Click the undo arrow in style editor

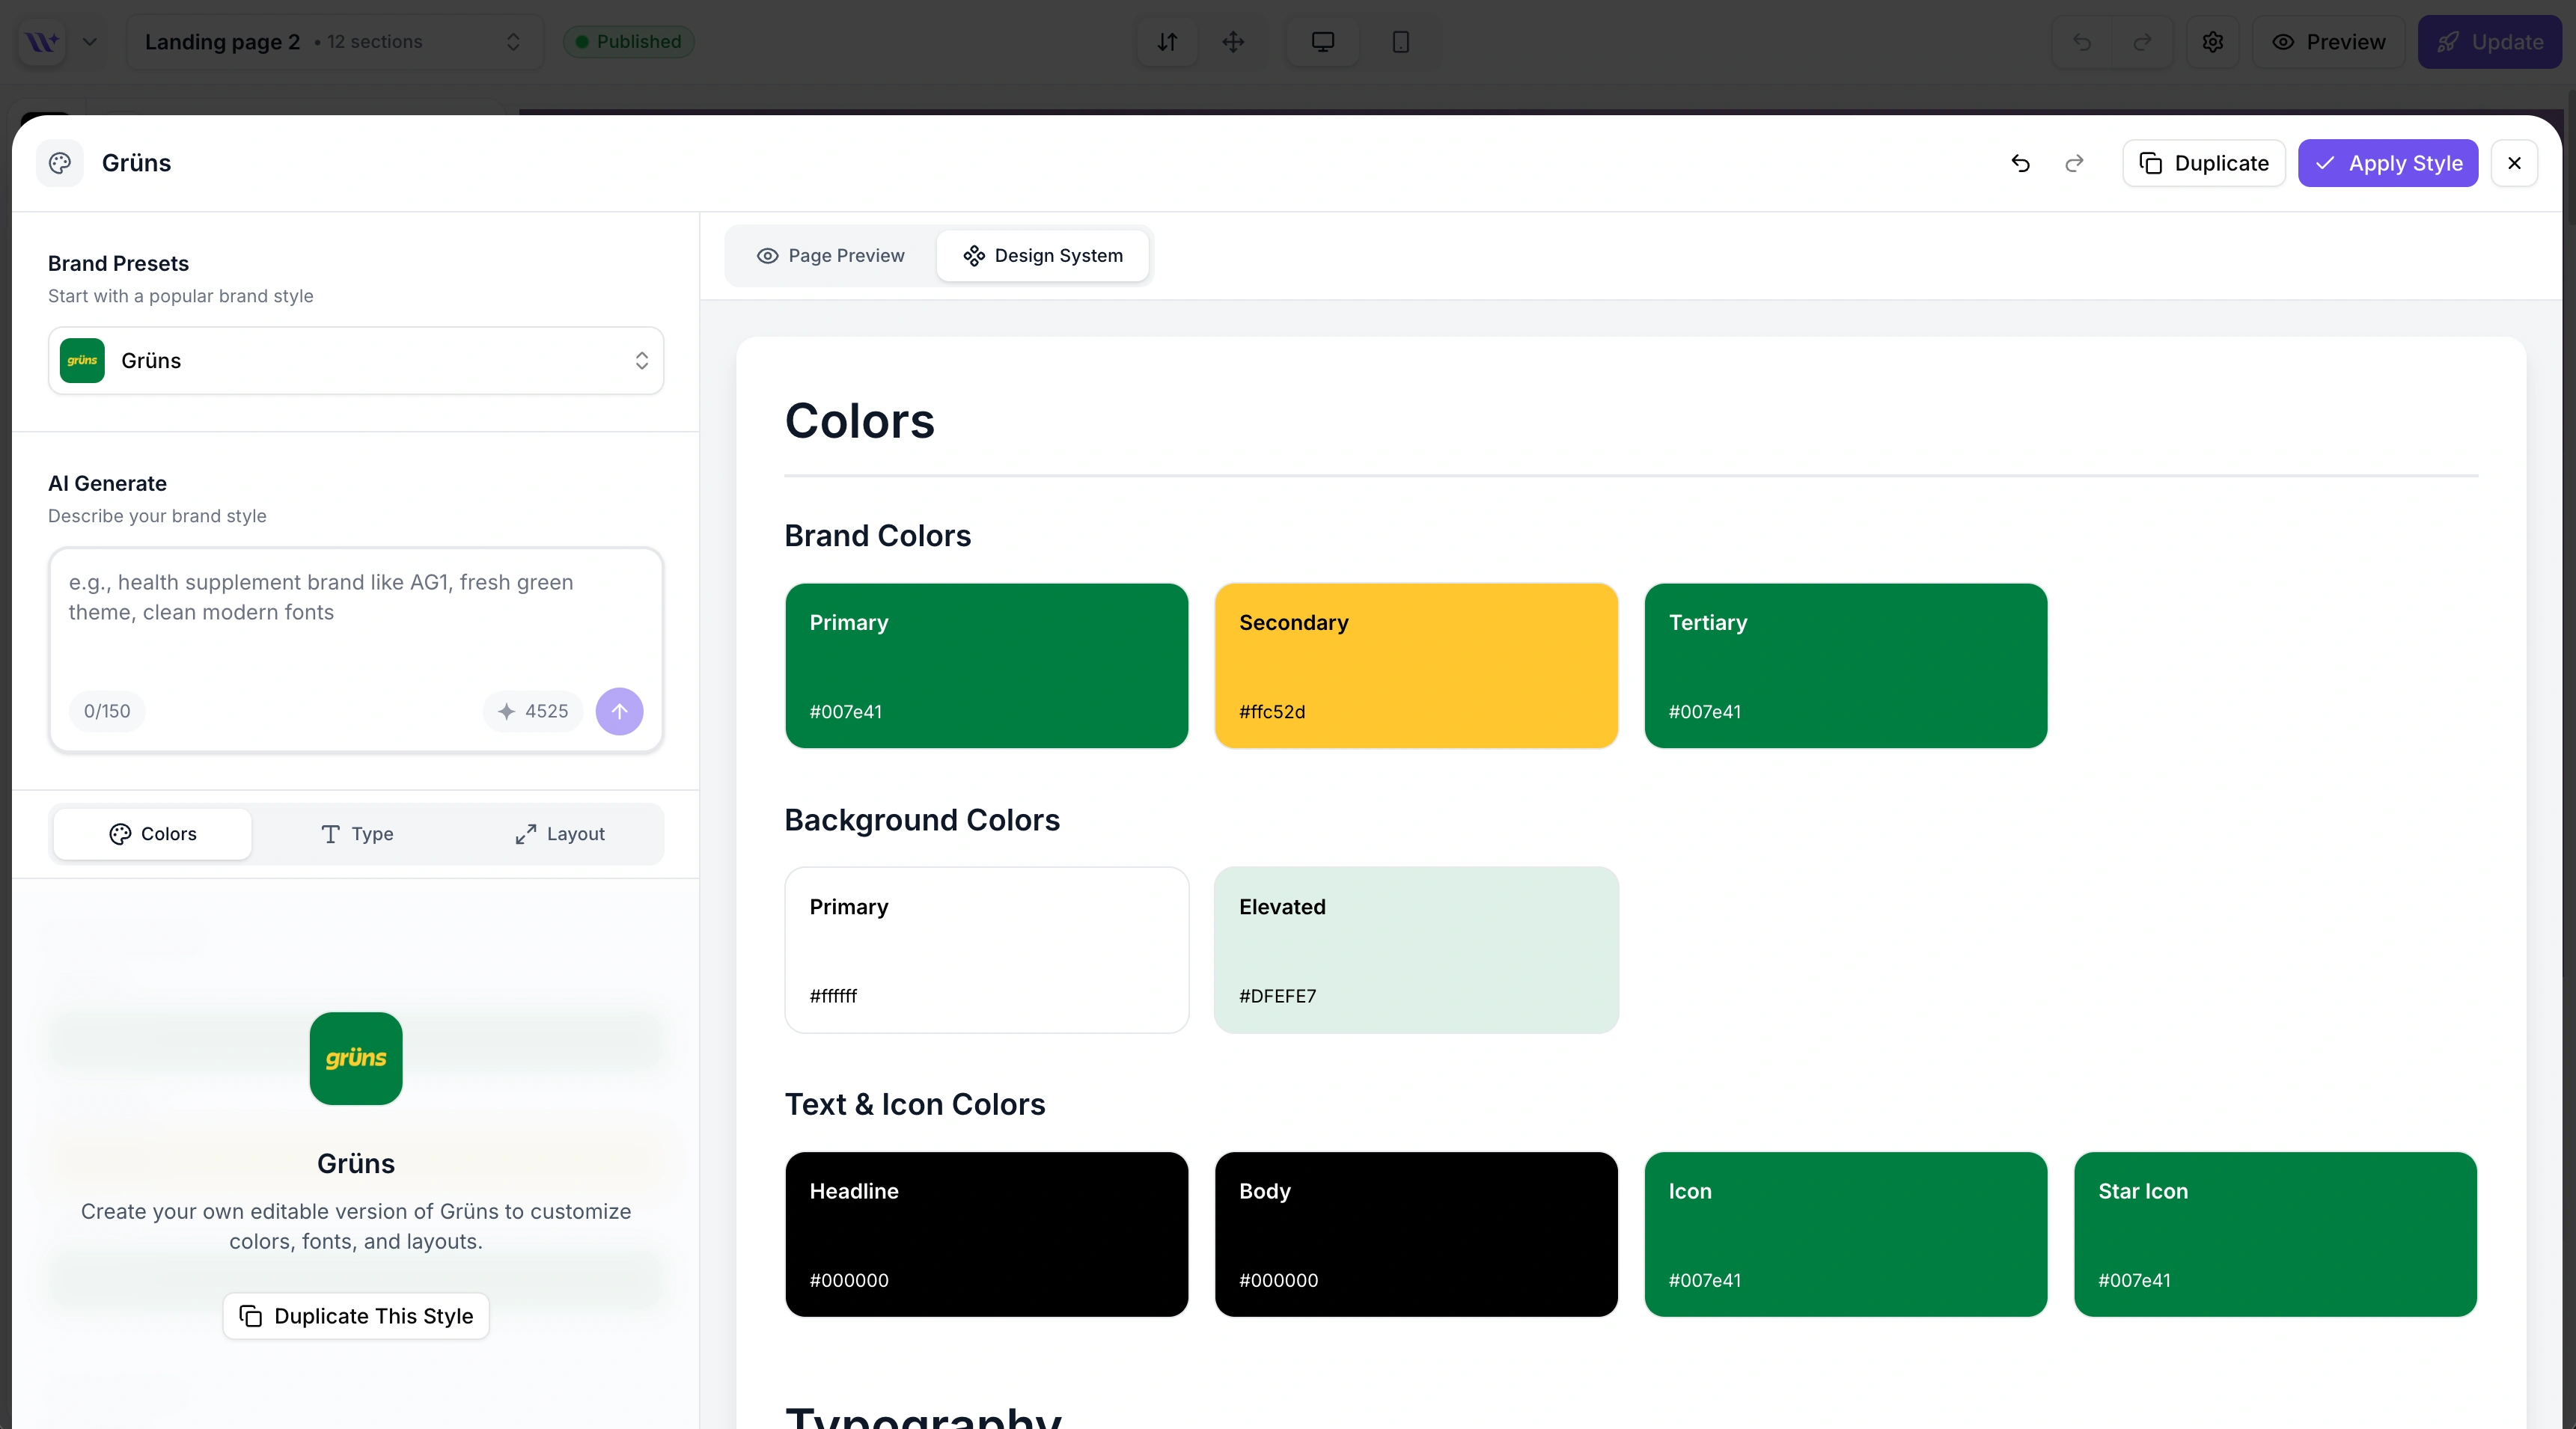pyautogui.click(x=2020, y=163)
